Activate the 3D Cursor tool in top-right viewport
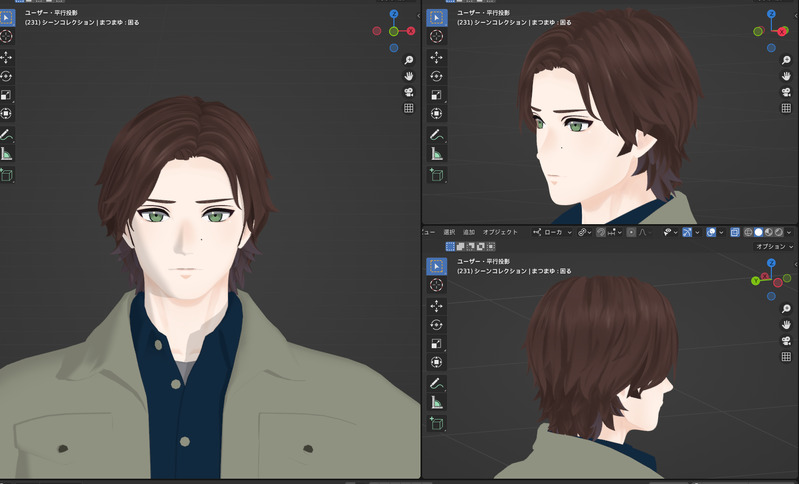Image resolution: width=799 pixels, height=484 pixels. (x=437, y=36)
